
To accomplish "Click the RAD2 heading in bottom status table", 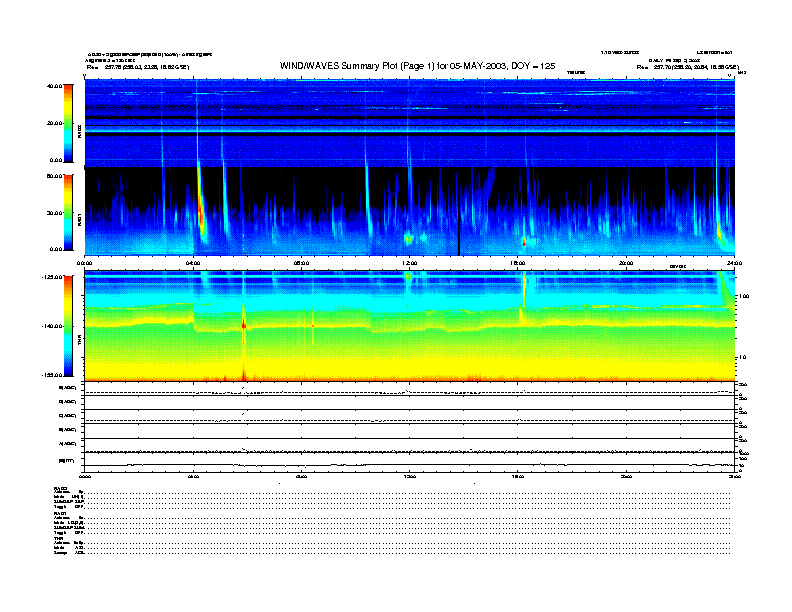I will pos(61,489).
